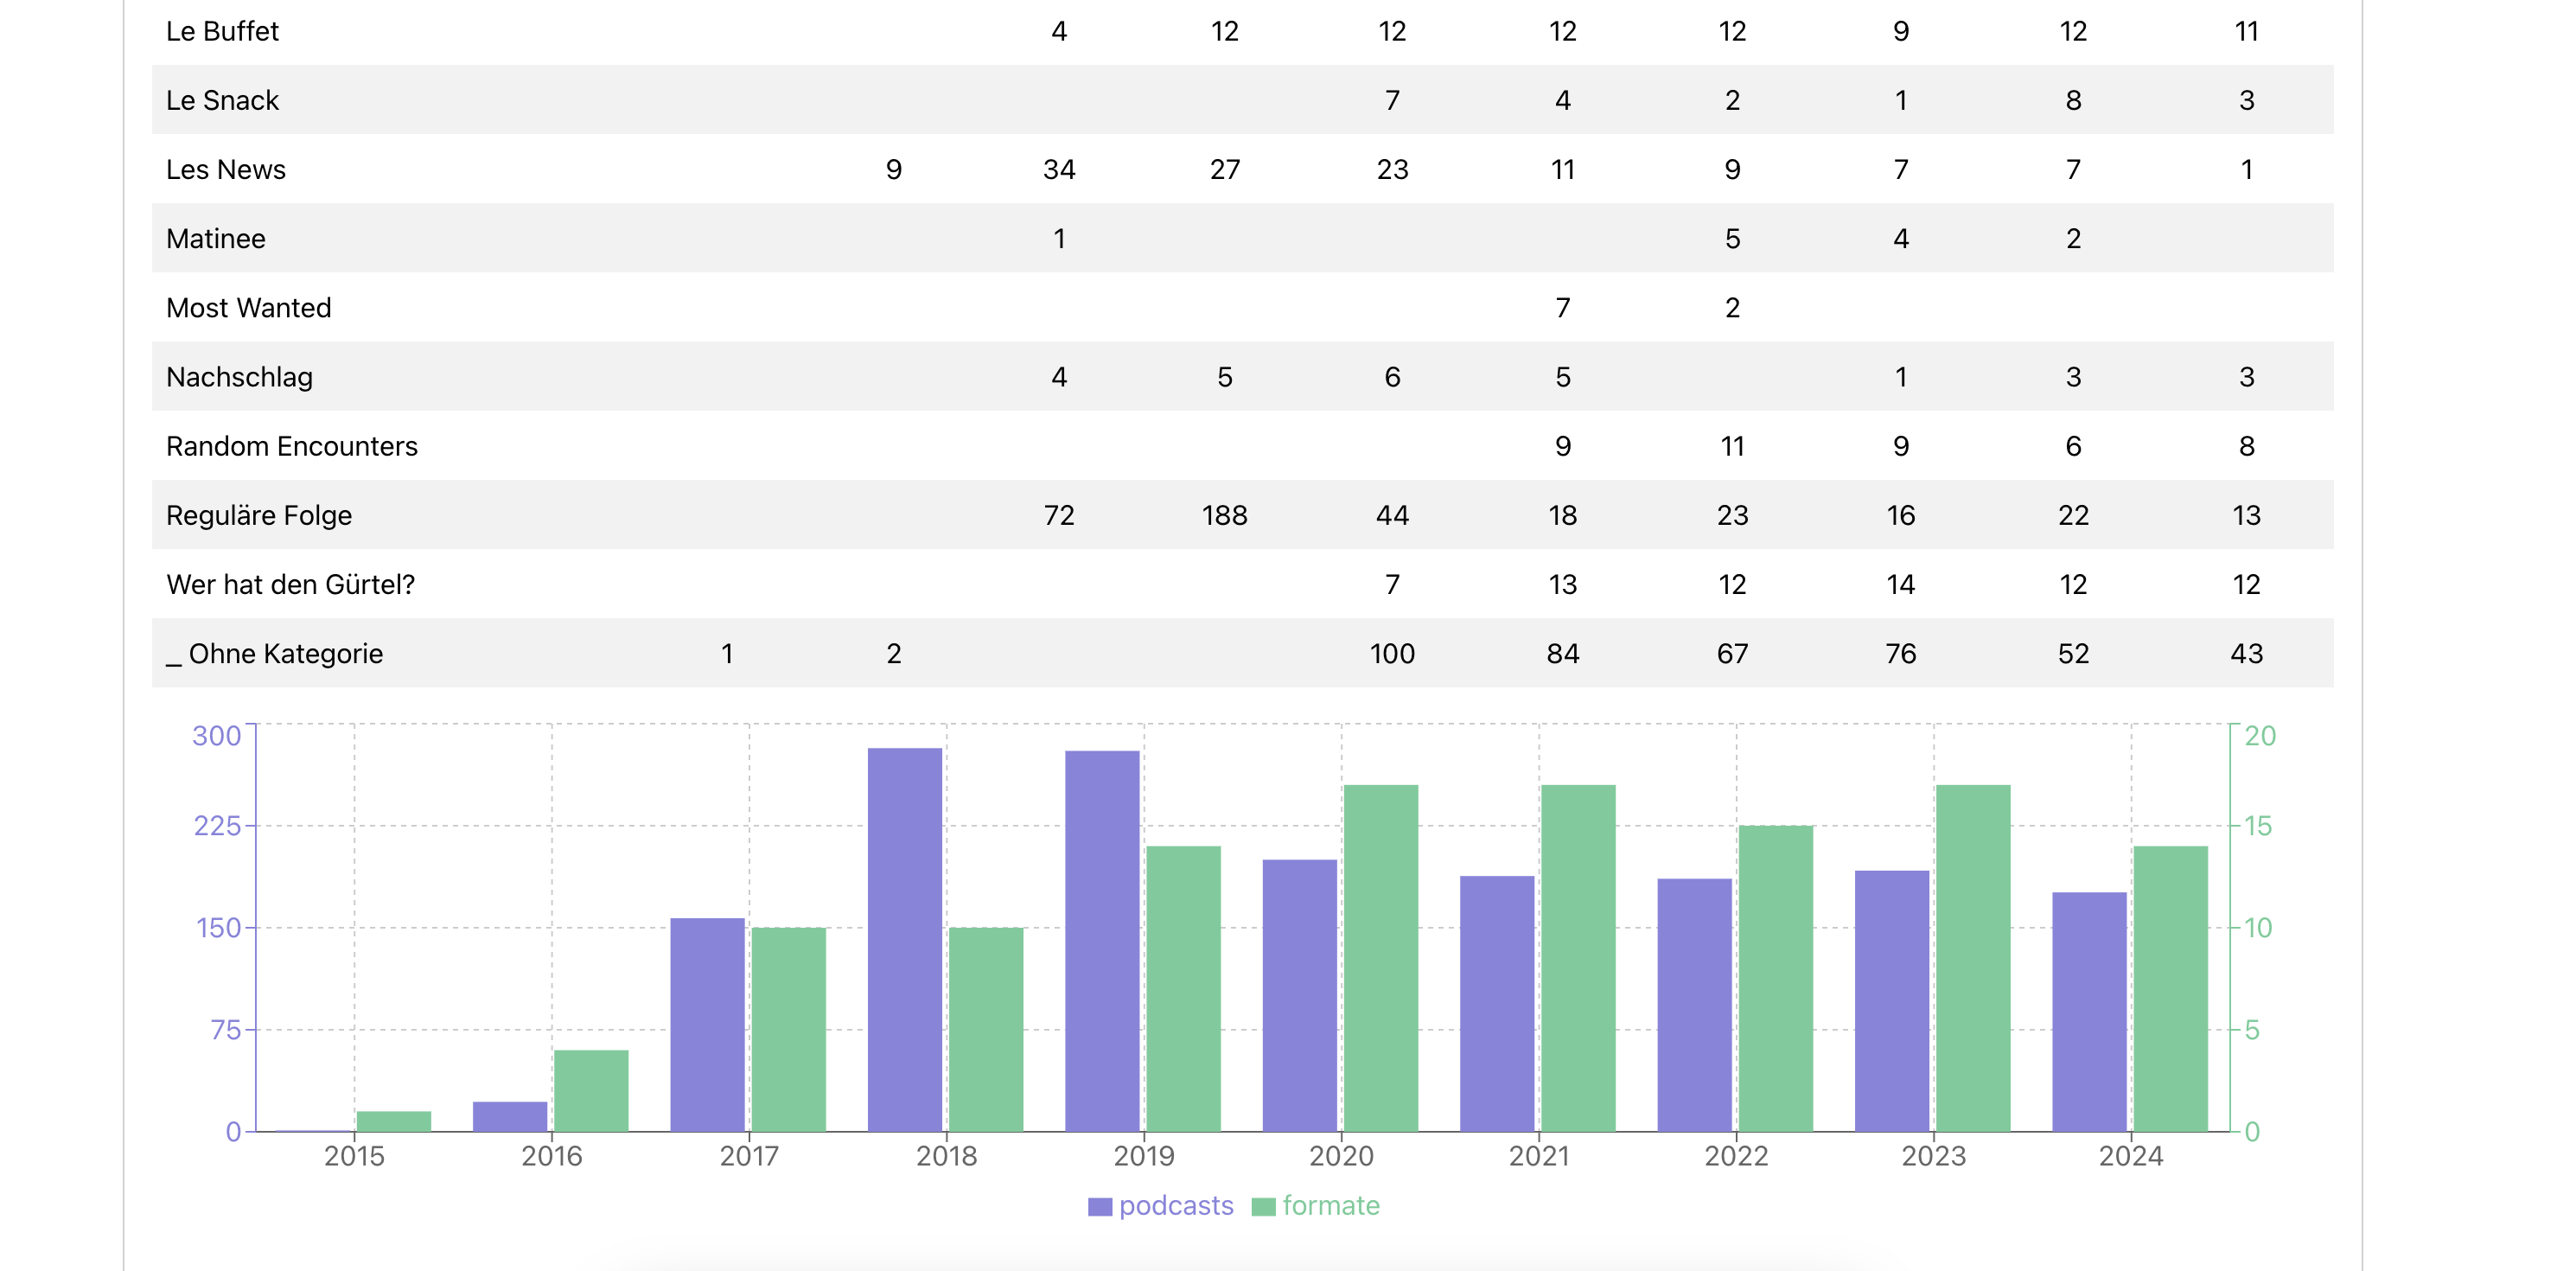Click the 100 value in Ohne Kategorie row
This screenshot has height=1271, width=2576.
coord(1391,654)
